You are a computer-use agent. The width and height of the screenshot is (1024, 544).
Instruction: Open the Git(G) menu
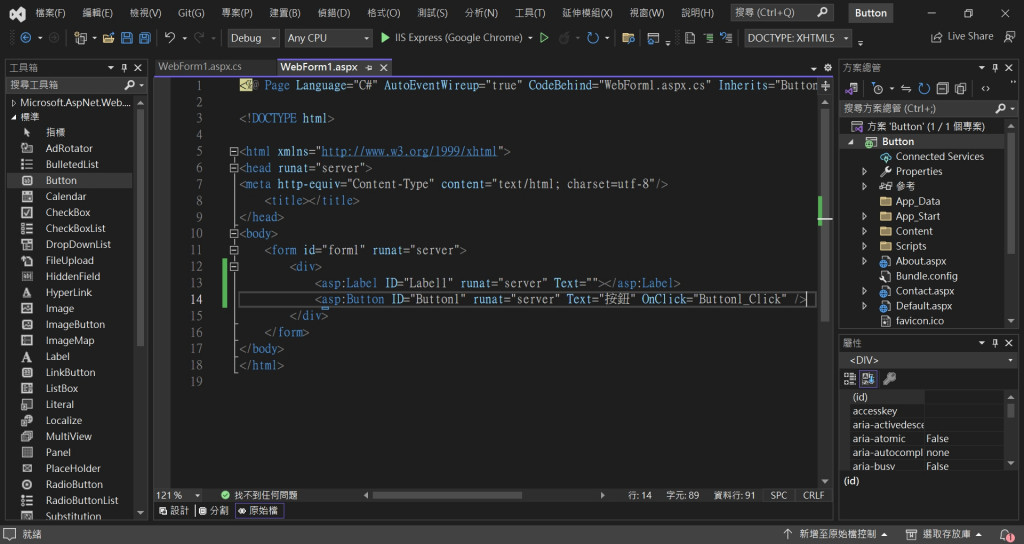click(191, 12)
